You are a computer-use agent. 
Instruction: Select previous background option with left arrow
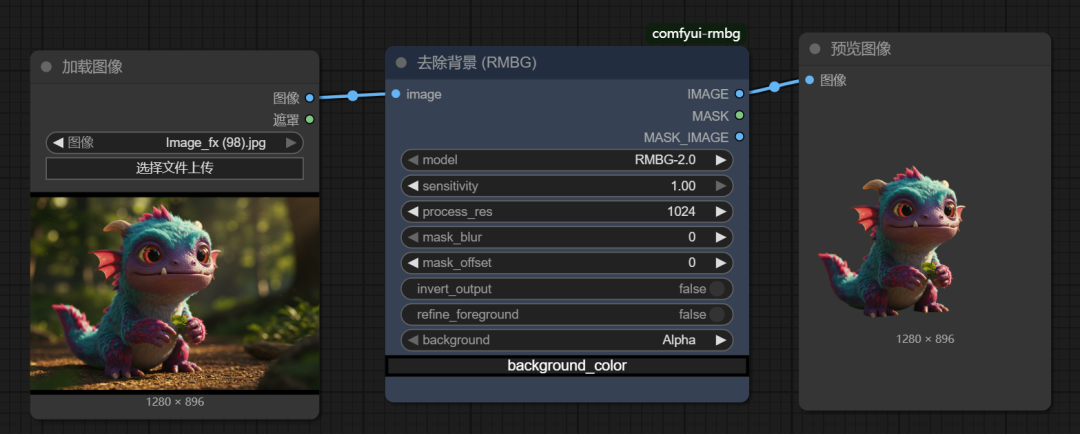pos(413,340)
